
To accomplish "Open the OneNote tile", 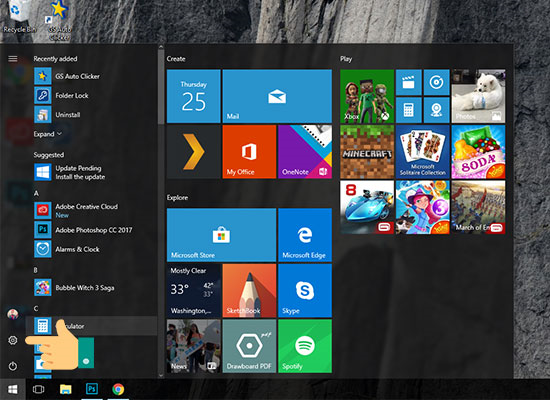I will (x=305, y=152).
